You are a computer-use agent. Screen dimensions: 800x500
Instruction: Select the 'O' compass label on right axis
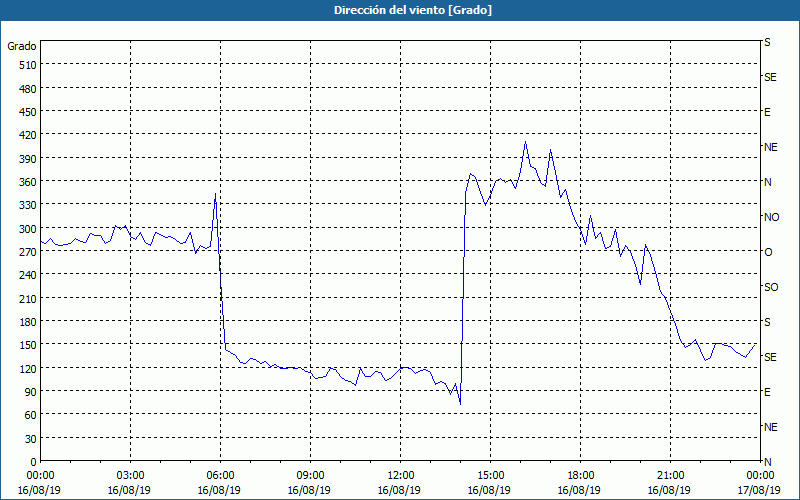pyautogui.click(x=768, y=252)
